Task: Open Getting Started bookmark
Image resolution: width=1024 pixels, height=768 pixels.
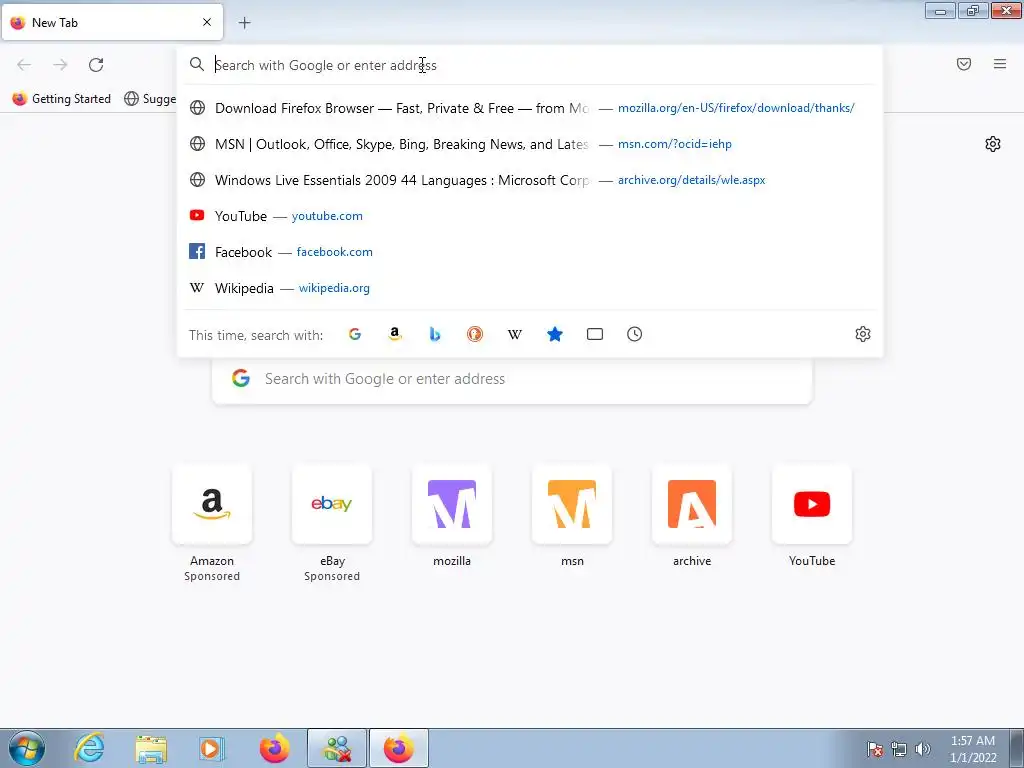Action: tap(62, 99)
